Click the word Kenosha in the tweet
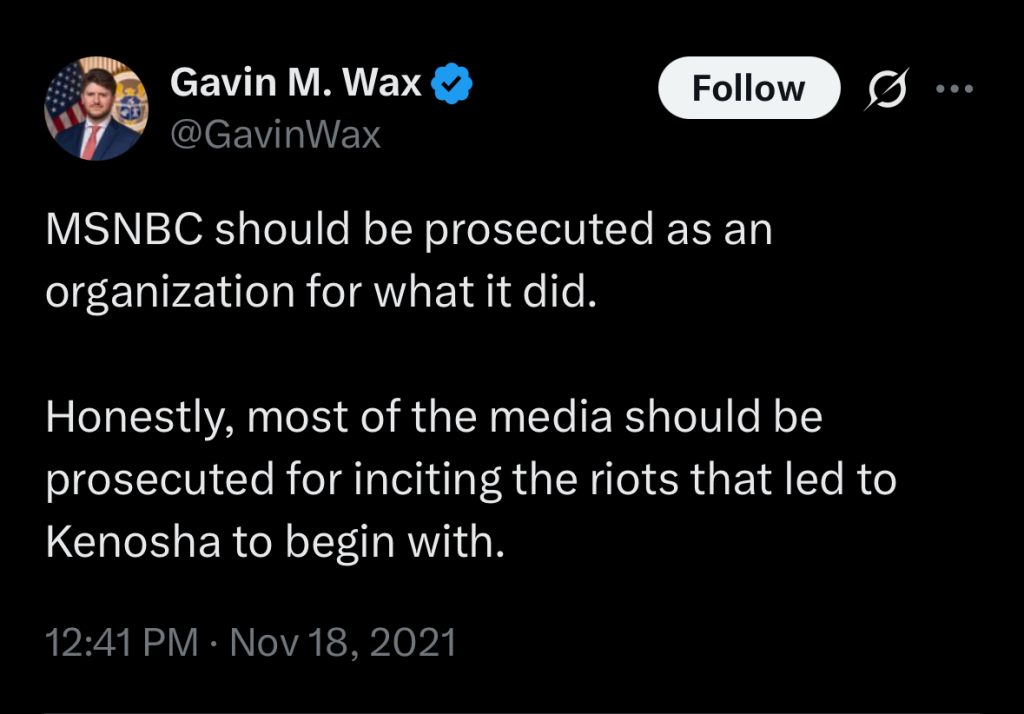 click(x=128, y=541)
